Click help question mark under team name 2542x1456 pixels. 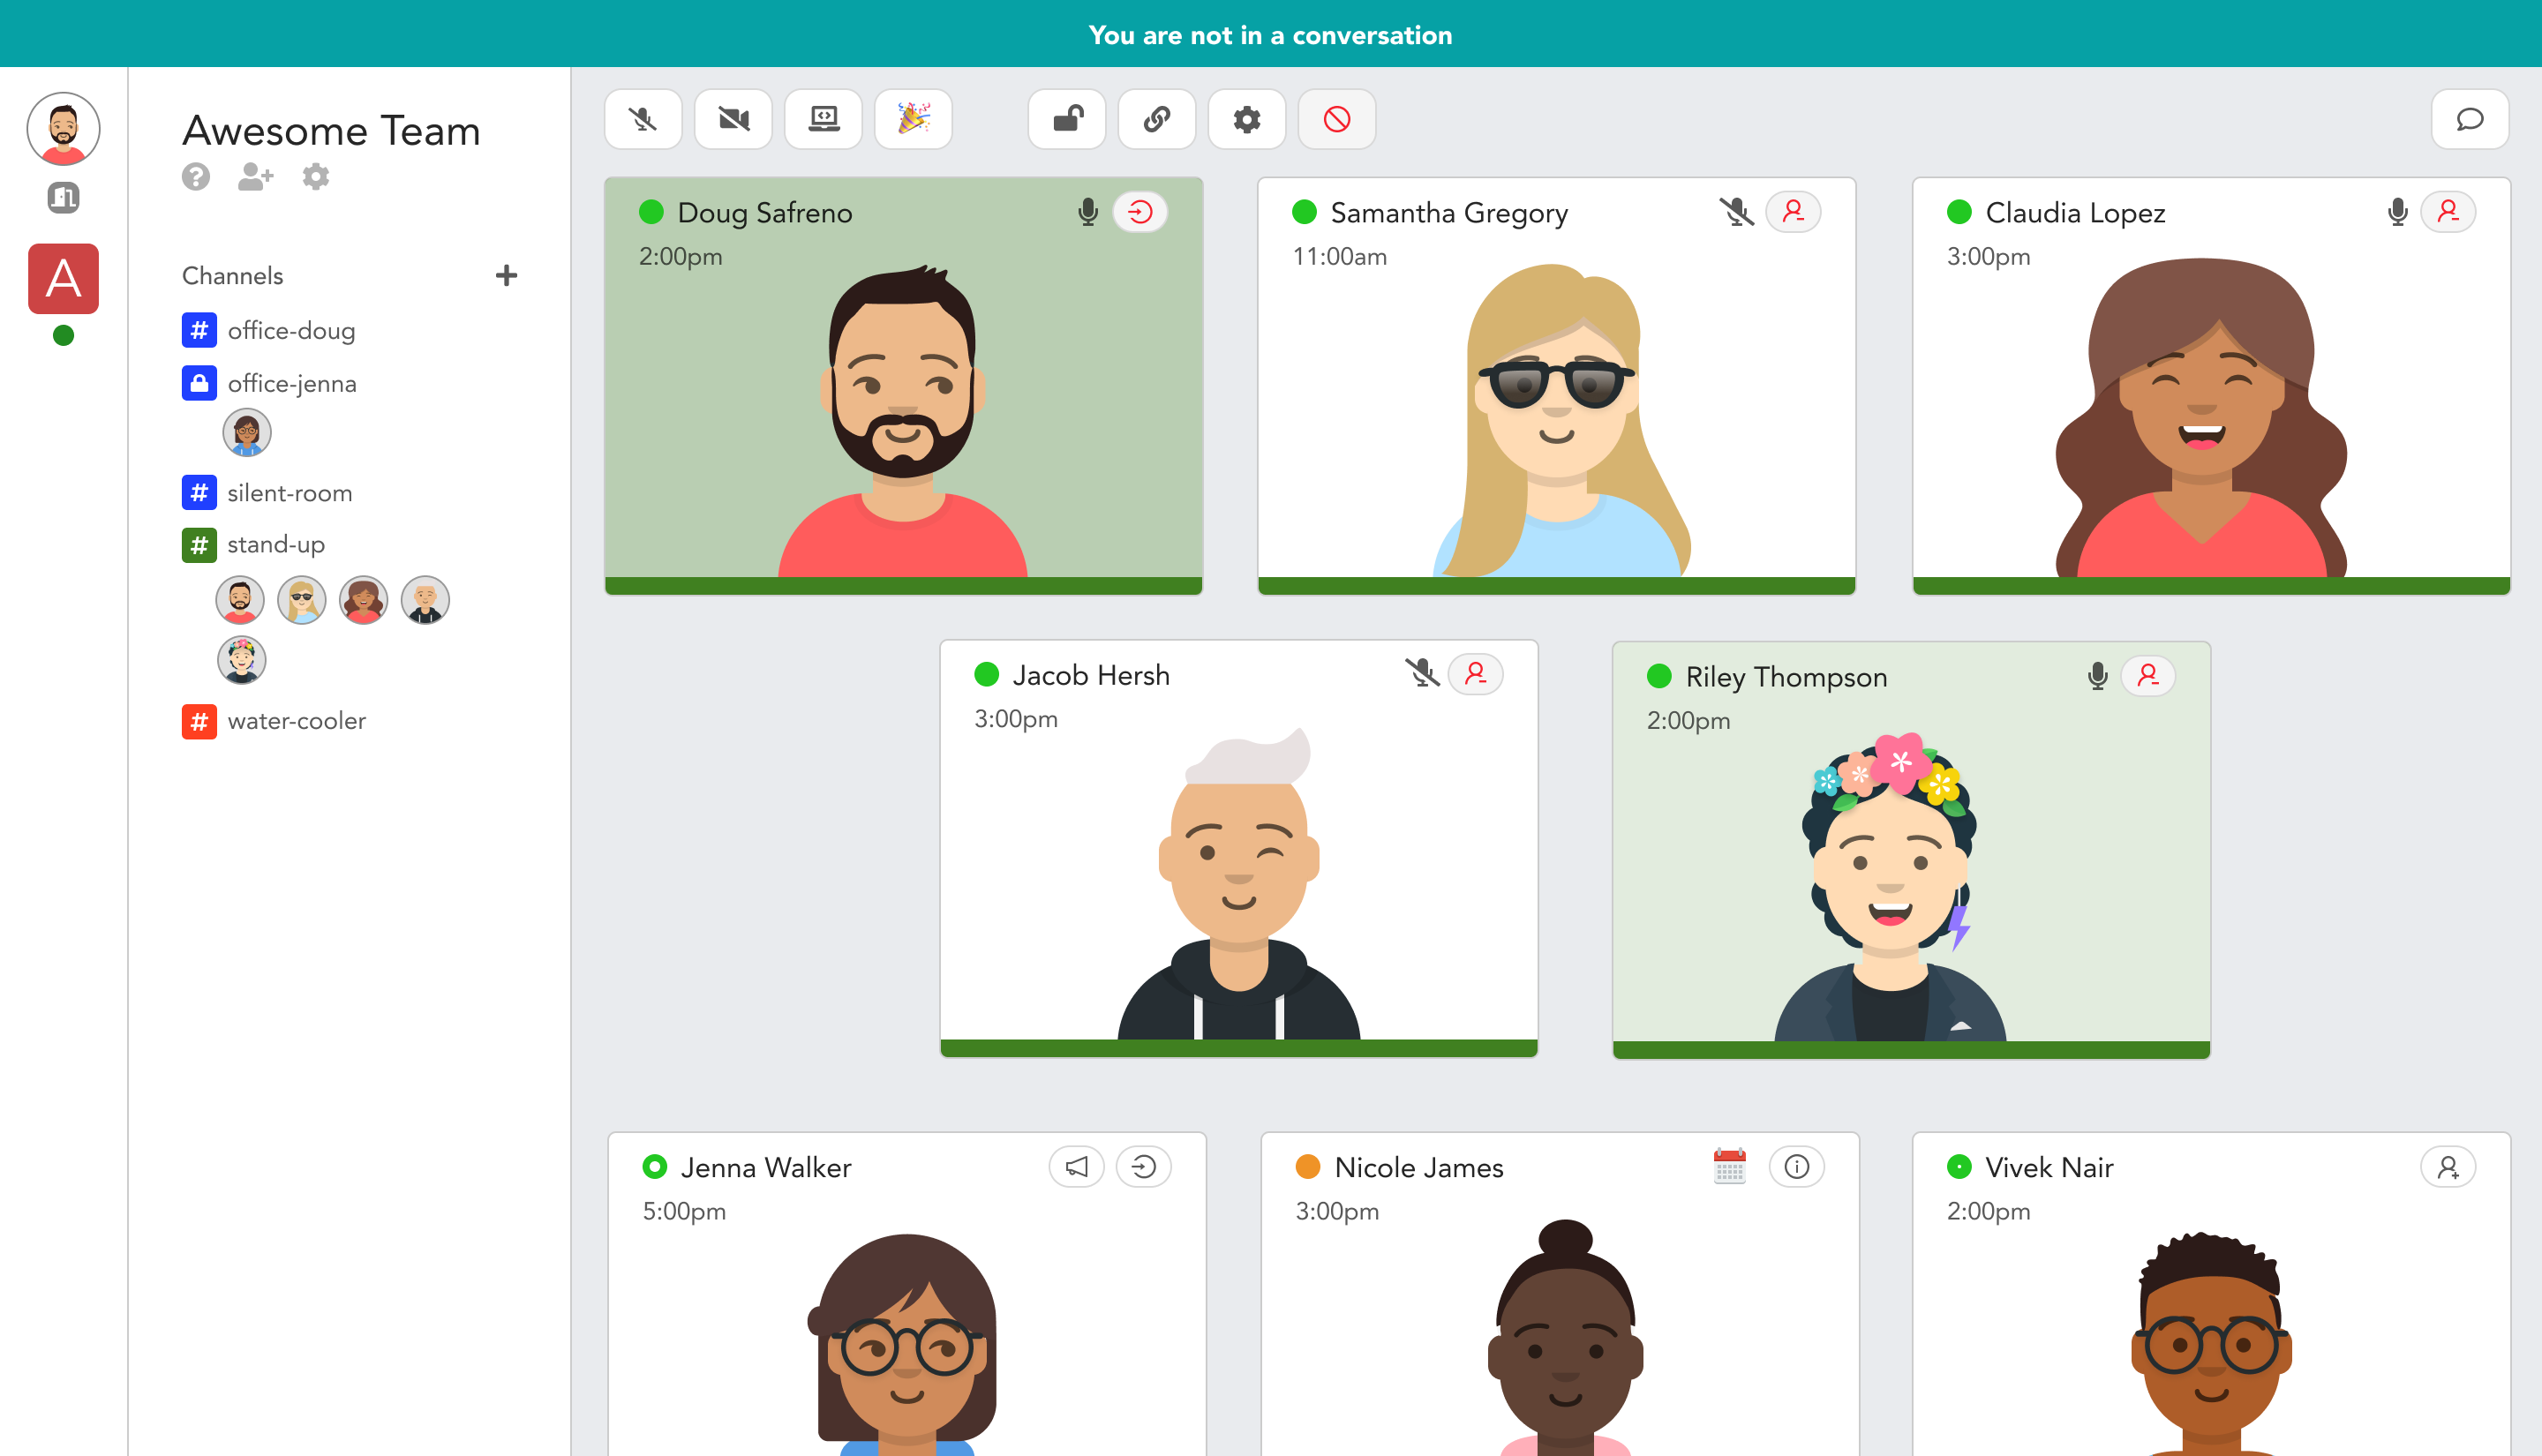[x=196, y=177]
